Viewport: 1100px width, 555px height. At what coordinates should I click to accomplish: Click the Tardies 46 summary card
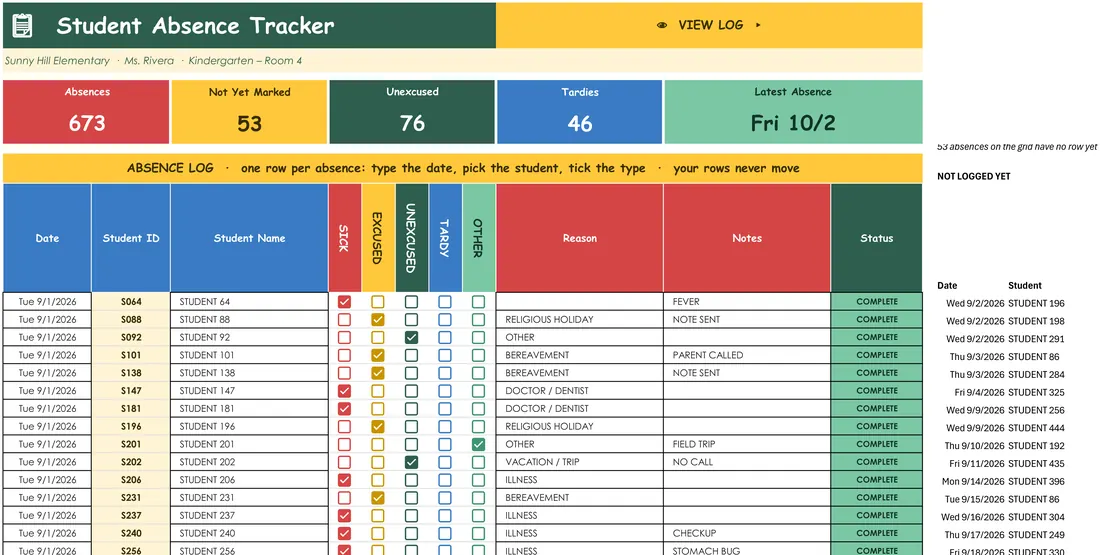click(x=579, y=112)
